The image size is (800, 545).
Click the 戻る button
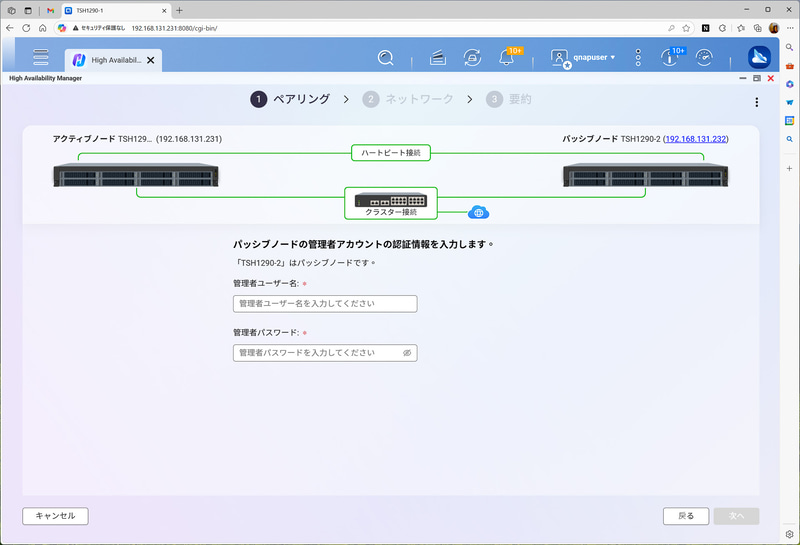pyautogui.click(x=686, y=516)
